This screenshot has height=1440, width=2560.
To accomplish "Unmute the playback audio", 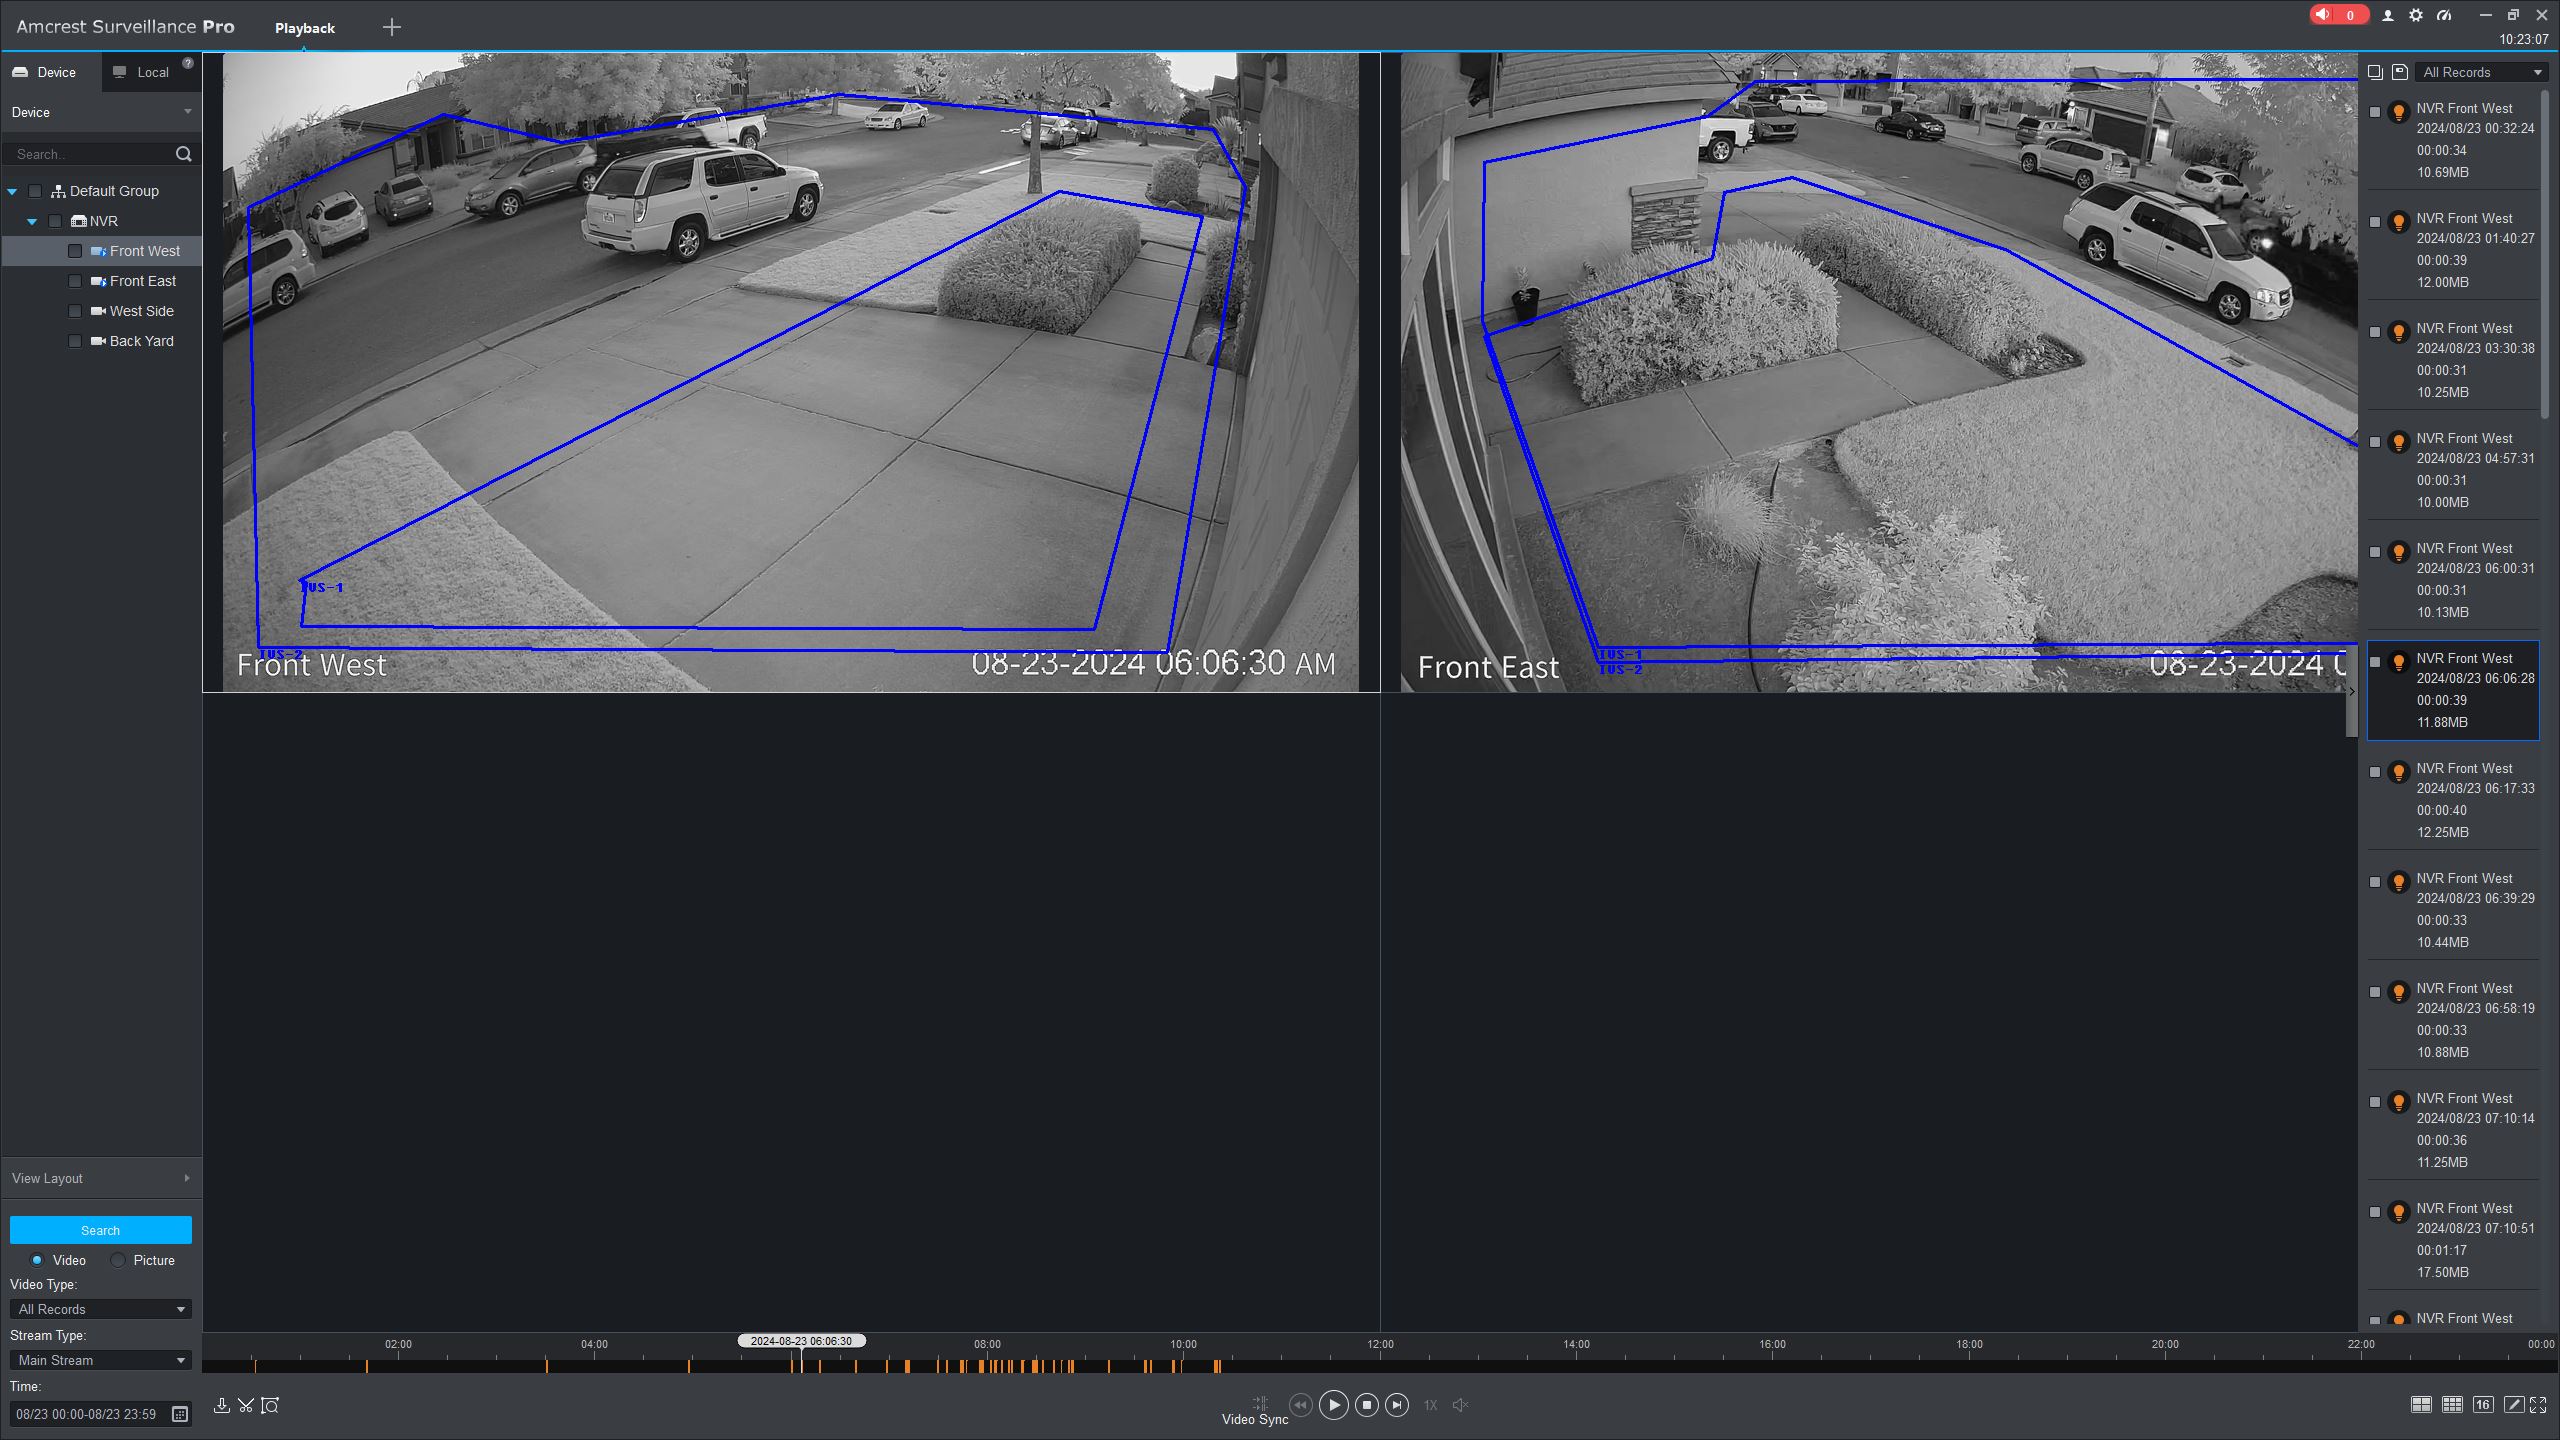I will [x=1460, y=1405].
